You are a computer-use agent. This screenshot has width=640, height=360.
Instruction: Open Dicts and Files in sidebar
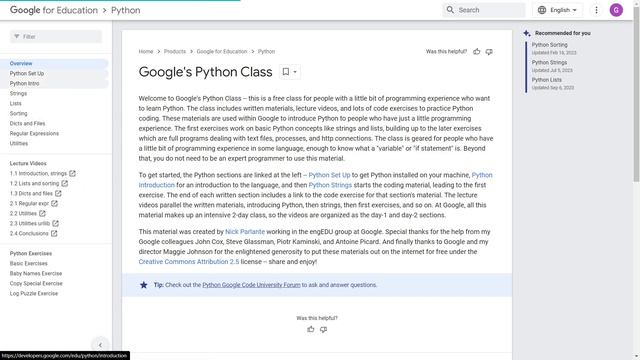(27, 123)
